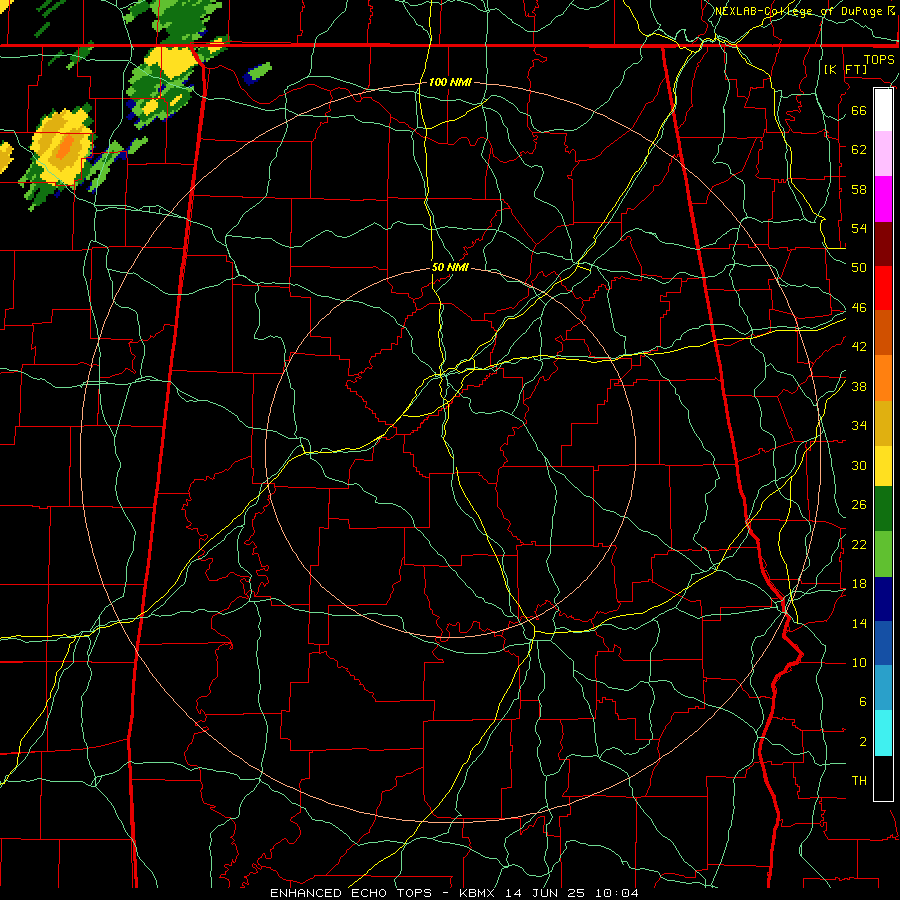Click the gold 38 kft legend swatch

pyautogui.click(x=883, y=423)
